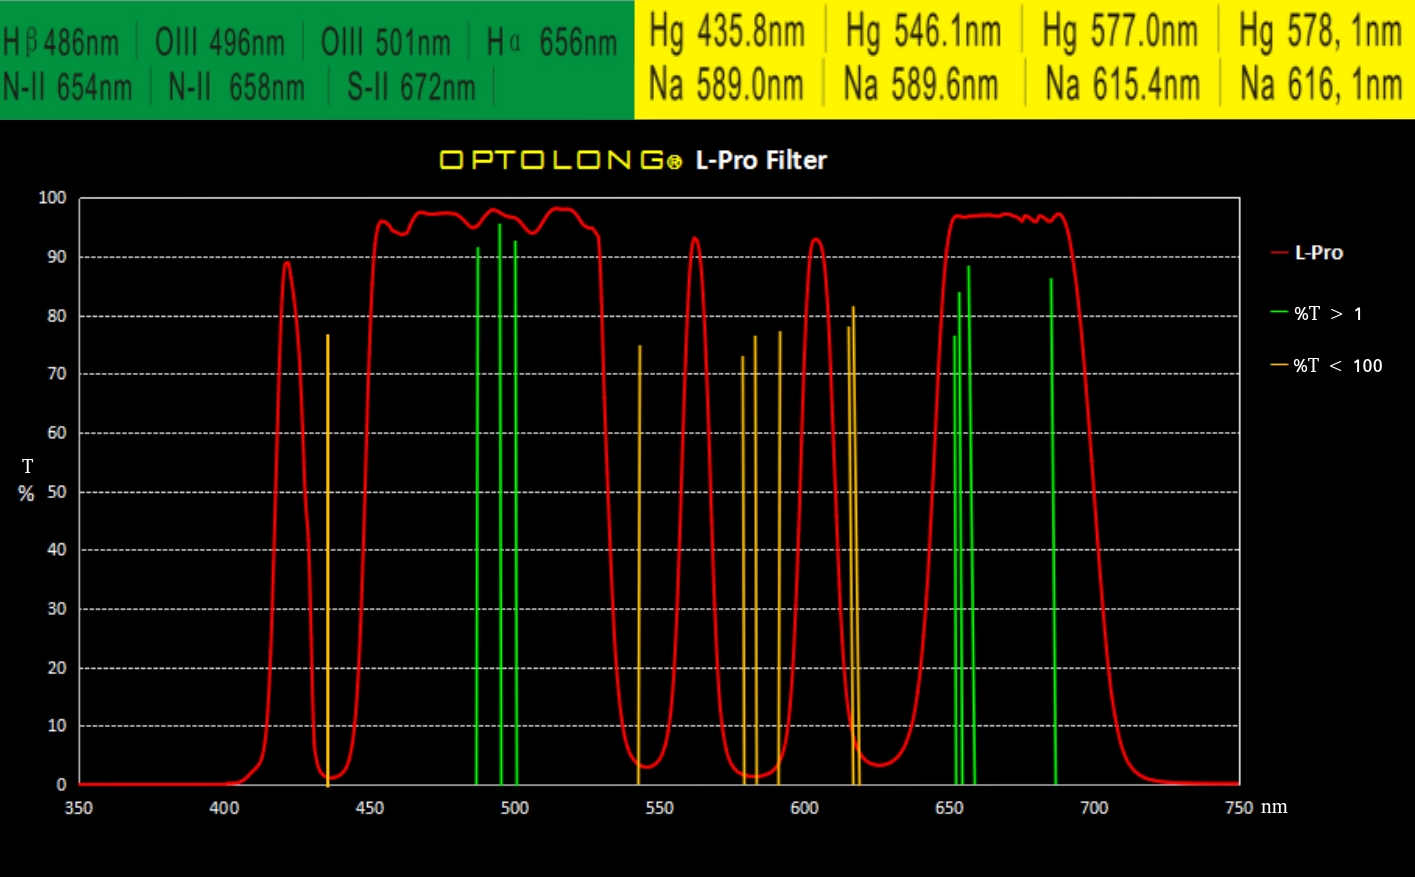The image size is (1415, 877).
Task: Click the green line near 686nm in chart
Action: pos(1053,531)
